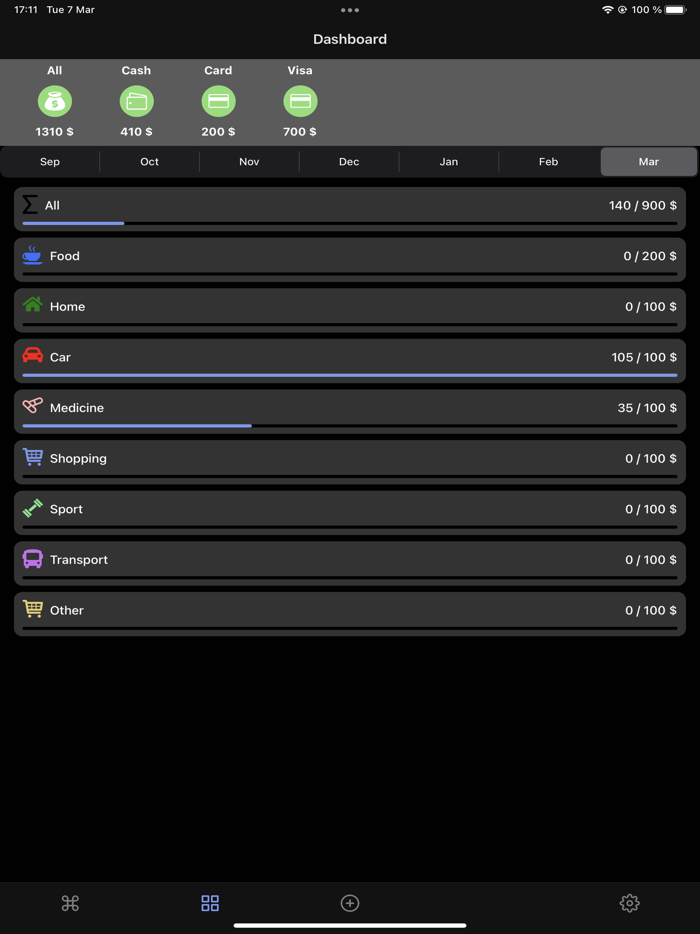Click the Car budget progress bar

[350, 373]
